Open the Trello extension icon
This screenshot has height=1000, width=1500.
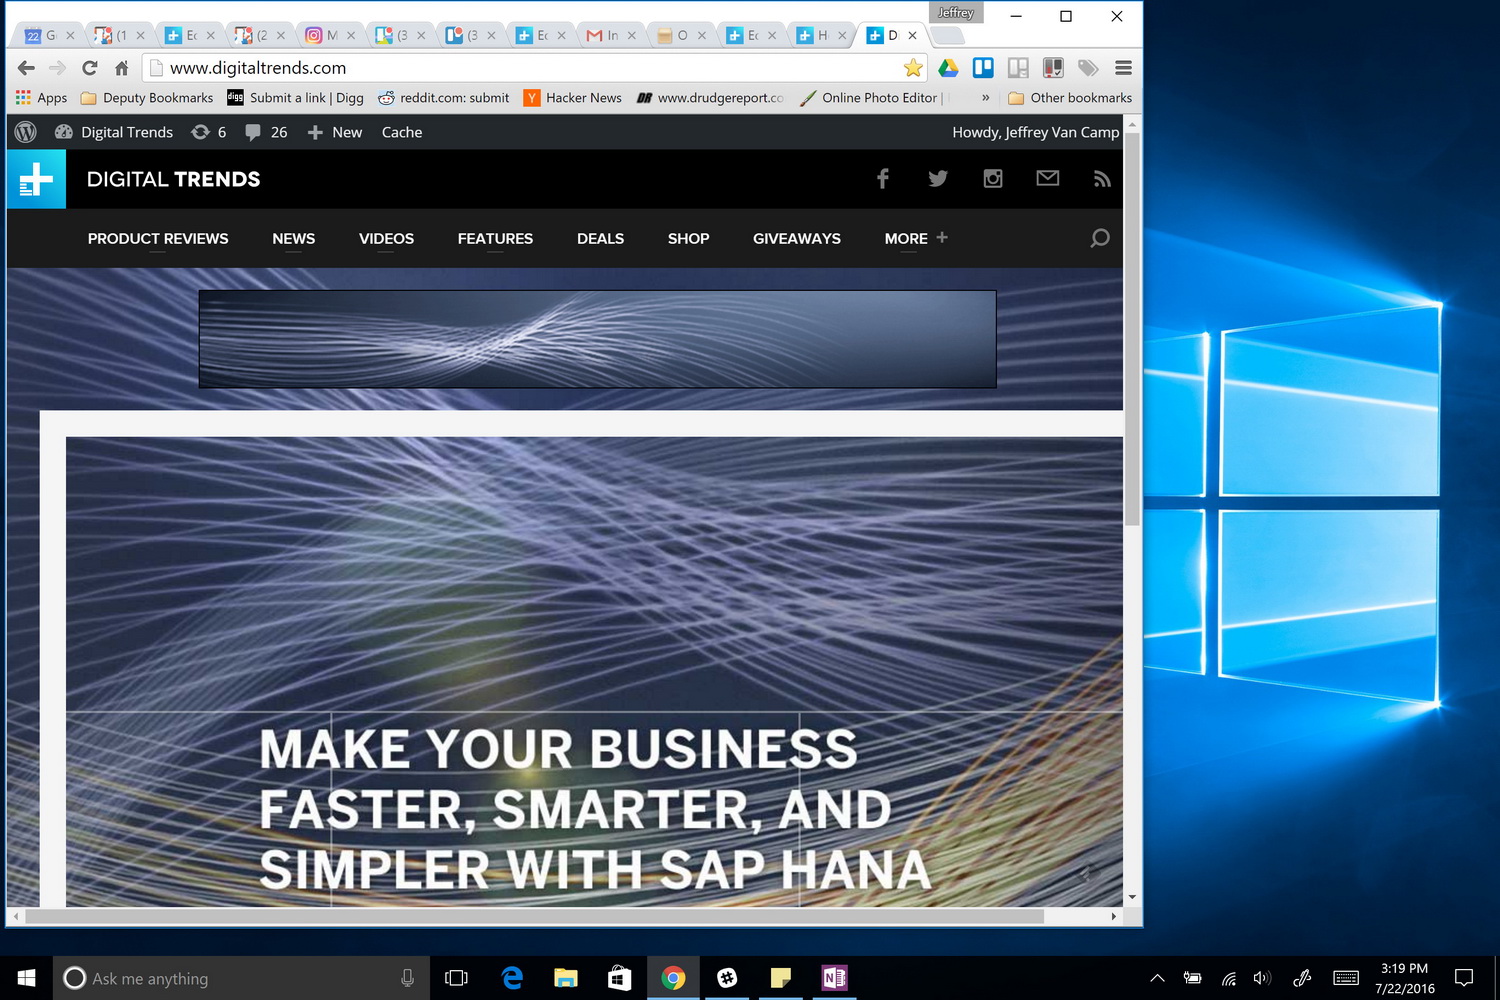click(x=983, y=68)
